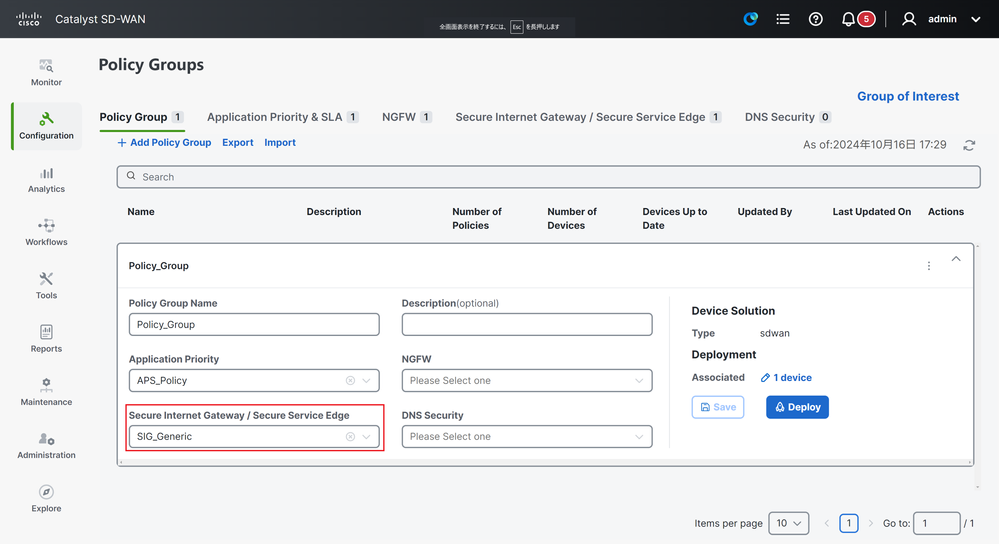Click the Save button
The image size is (999, 544).
pos(718,407)
